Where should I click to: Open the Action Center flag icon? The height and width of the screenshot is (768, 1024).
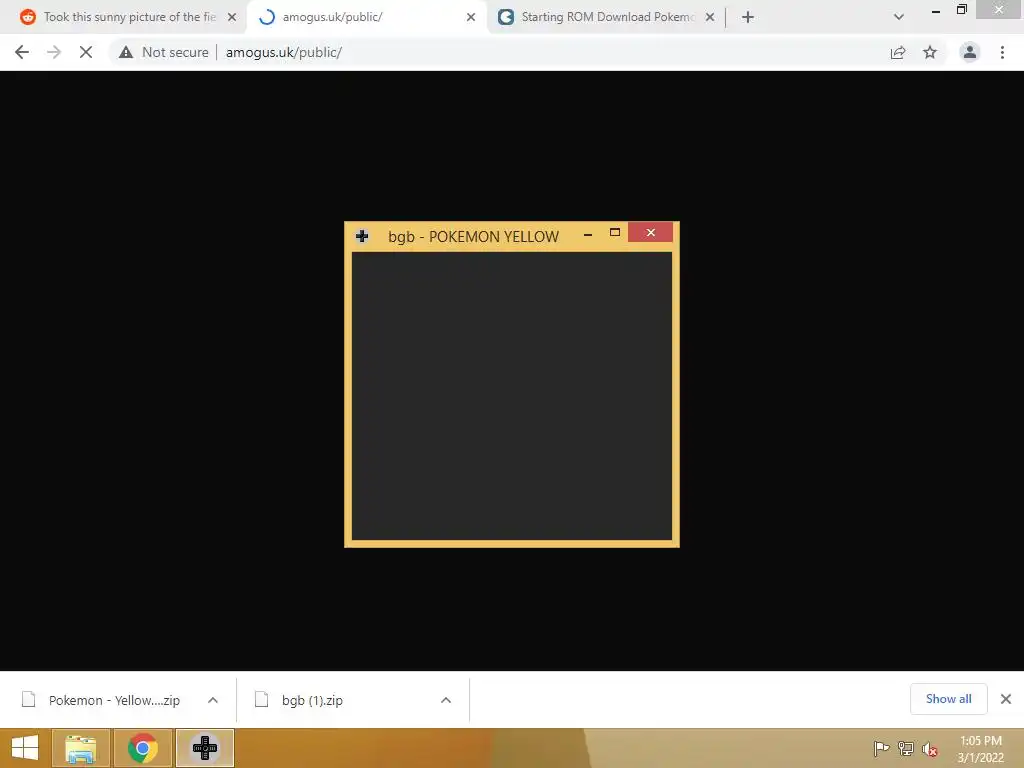(881, 748)
